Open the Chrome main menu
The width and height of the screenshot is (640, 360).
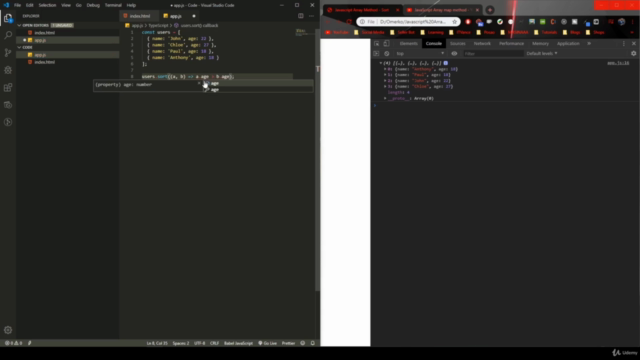click(x=633, y=22)
